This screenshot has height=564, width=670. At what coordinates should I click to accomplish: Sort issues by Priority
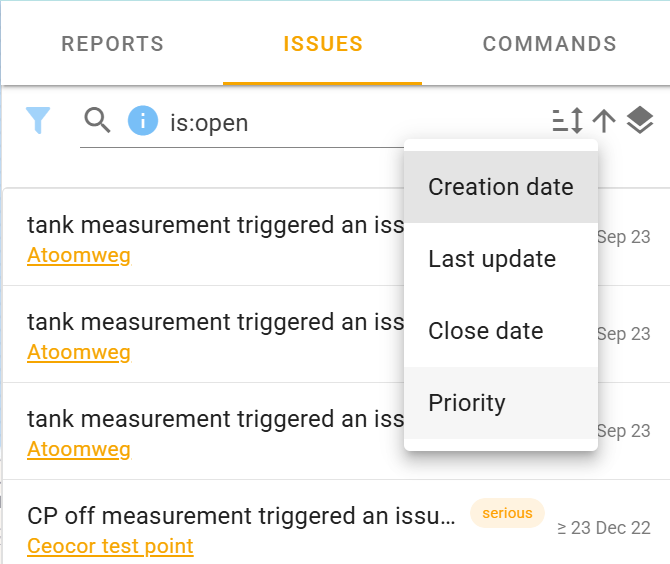pyautogui.click(x=467, y=403)
